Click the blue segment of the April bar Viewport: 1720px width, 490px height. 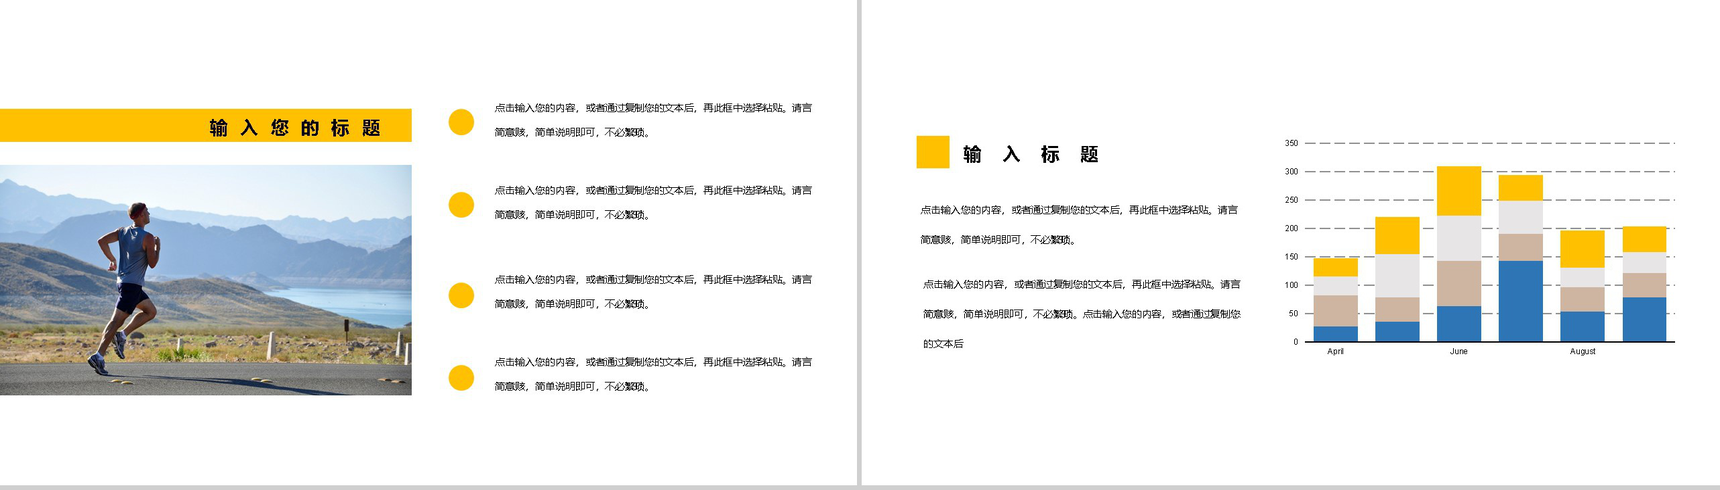tap(1335, 334)
